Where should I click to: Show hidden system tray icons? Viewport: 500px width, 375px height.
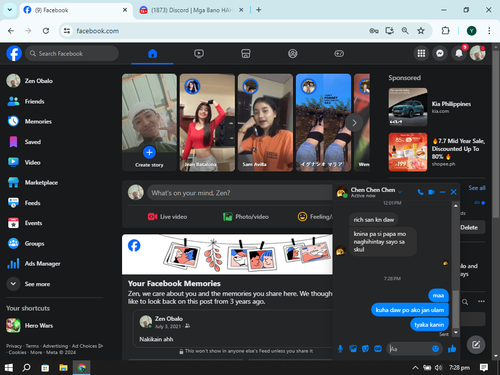(x=415, y=368)
